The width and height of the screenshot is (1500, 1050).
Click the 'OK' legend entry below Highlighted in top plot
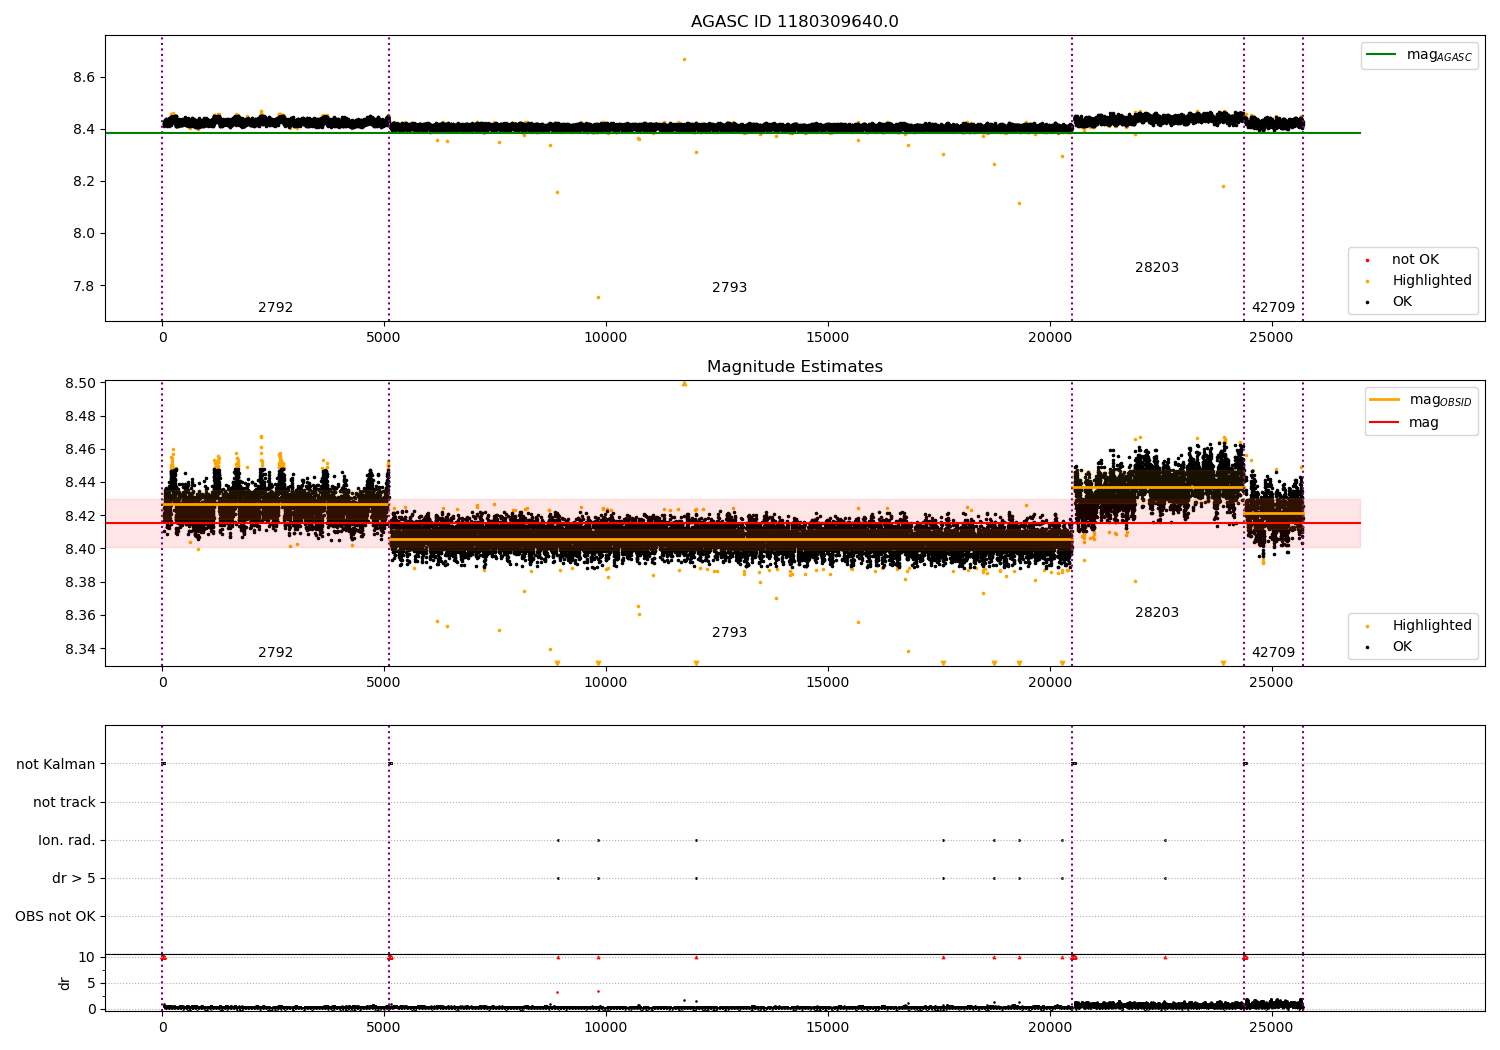1391,302
